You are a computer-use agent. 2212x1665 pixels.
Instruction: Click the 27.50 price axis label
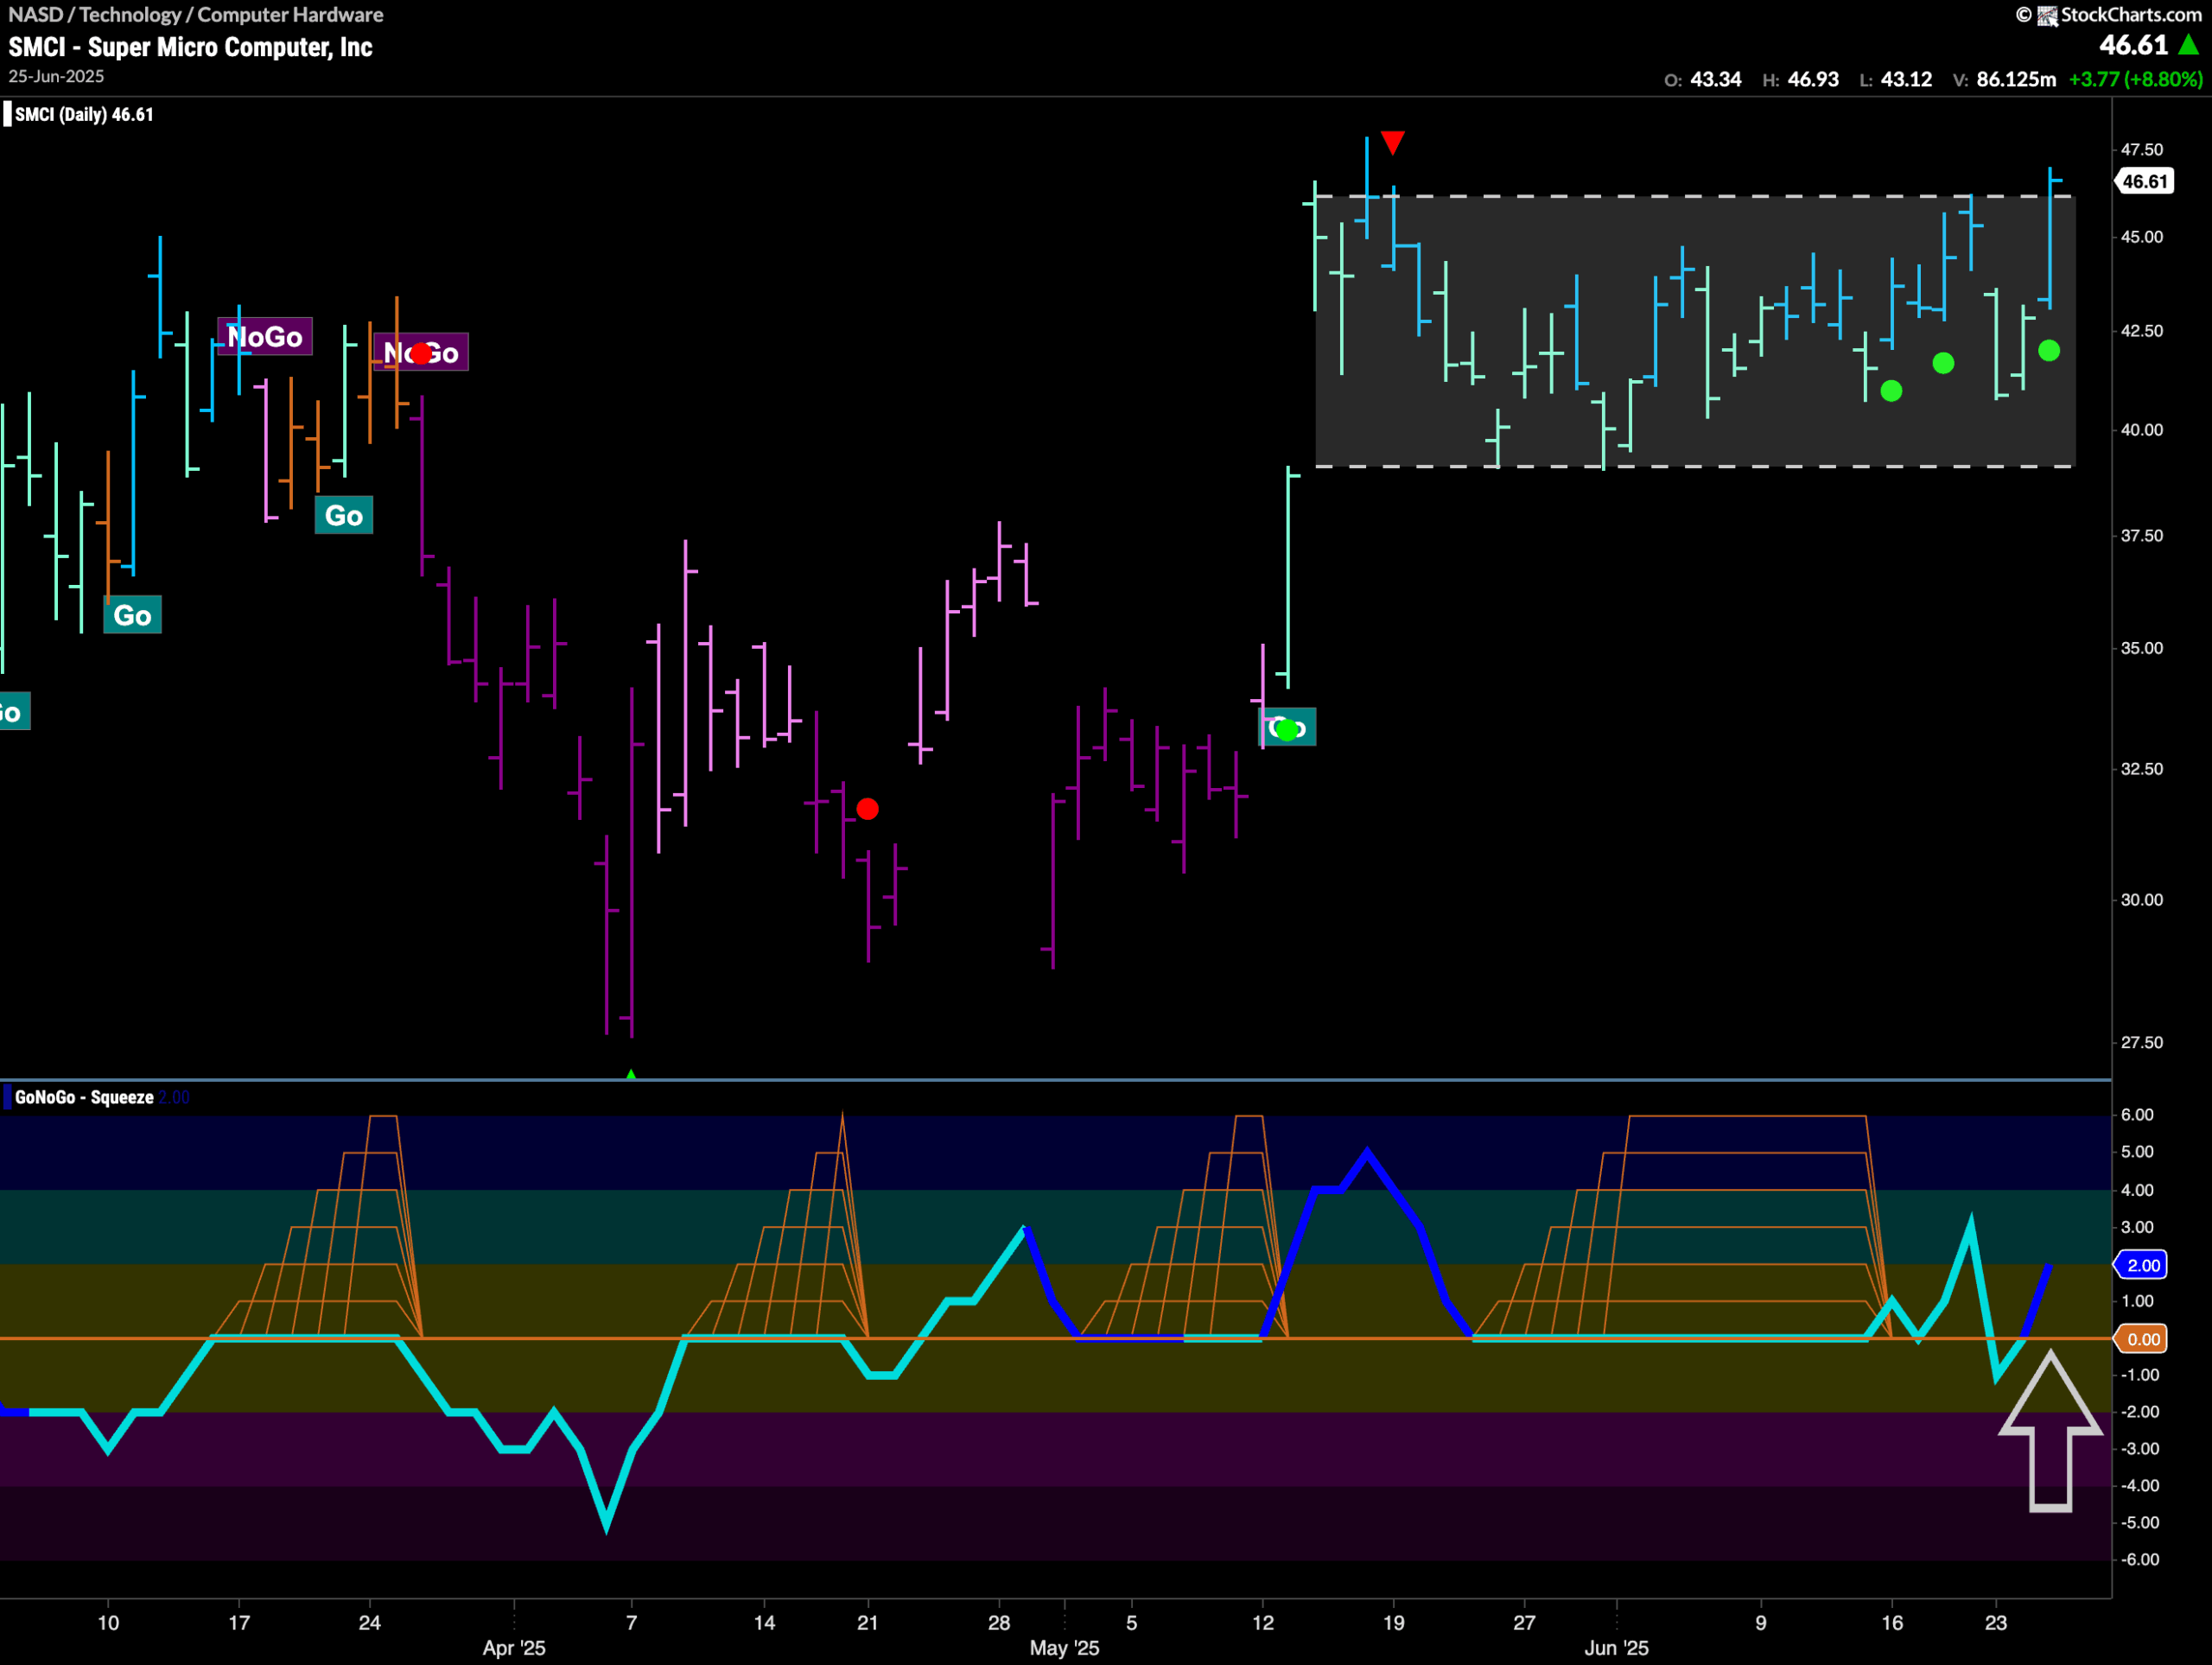[2142, 1042]
